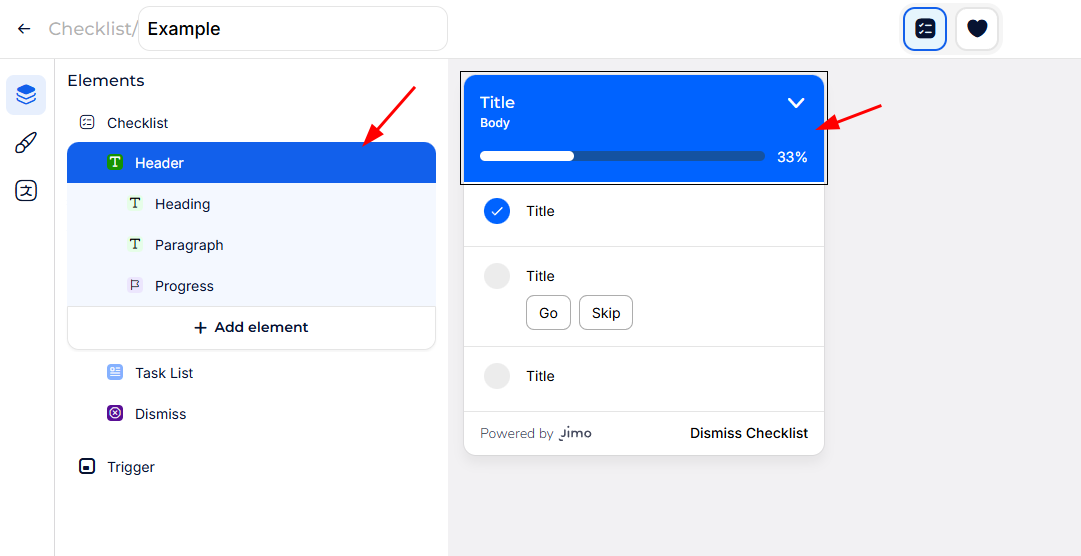The width and height of the screenshot is (1081, 556).
Task: Check the second task's empty circle
Action: [497, 276]
